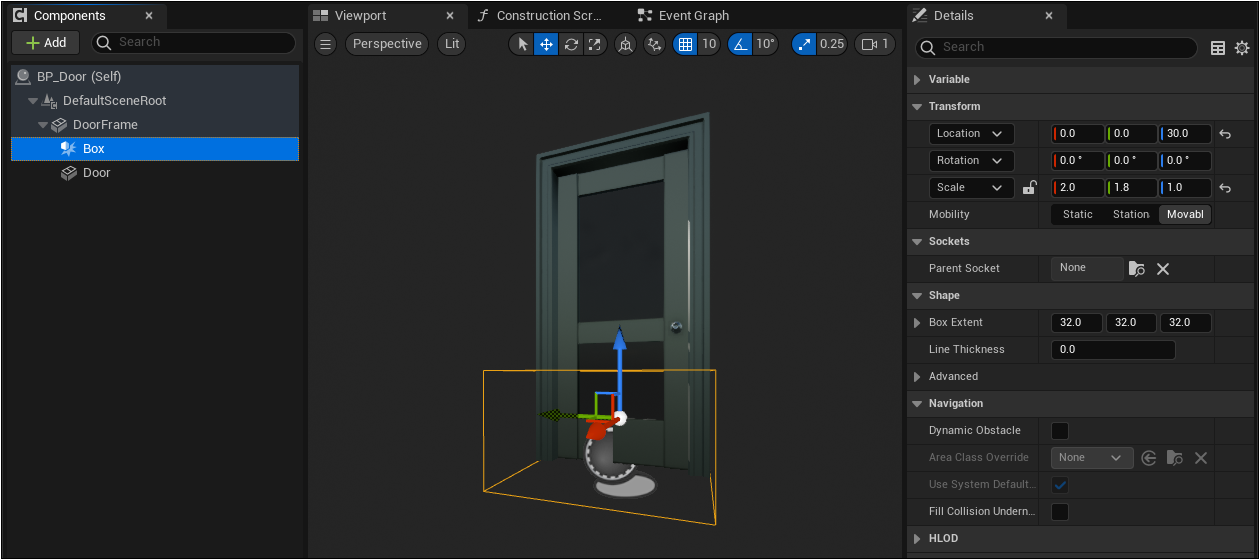Collapse the Transform section
This screenshot has width=1260, height=560.
pos(918,106)
